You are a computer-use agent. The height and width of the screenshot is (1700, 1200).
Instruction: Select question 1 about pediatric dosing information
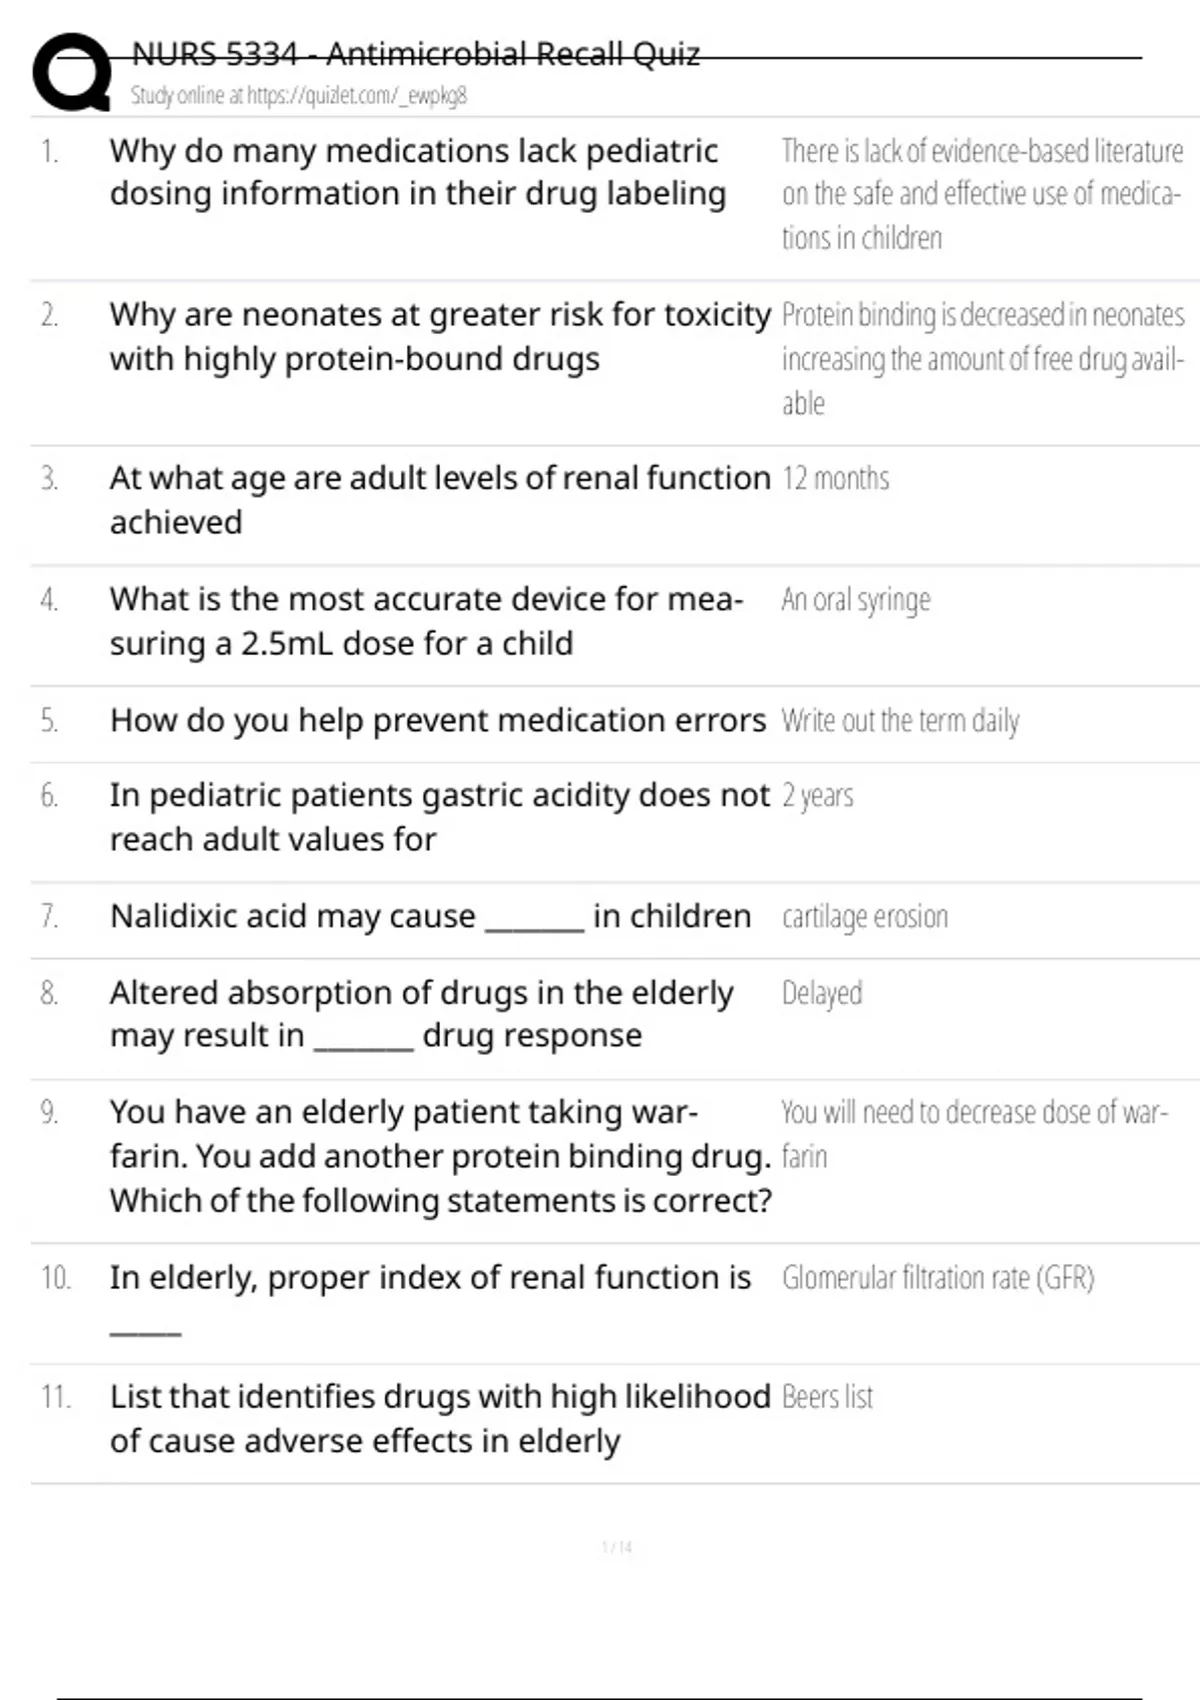pos(417,172)
